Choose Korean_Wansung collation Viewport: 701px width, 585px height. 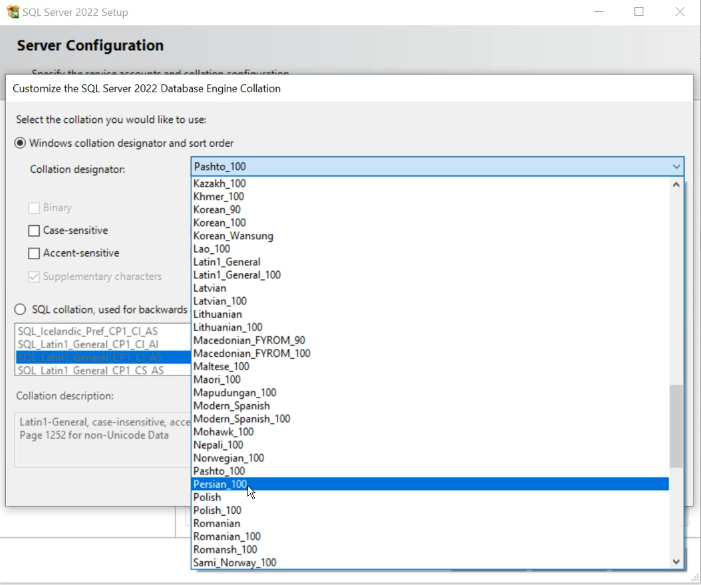point(430,236)
